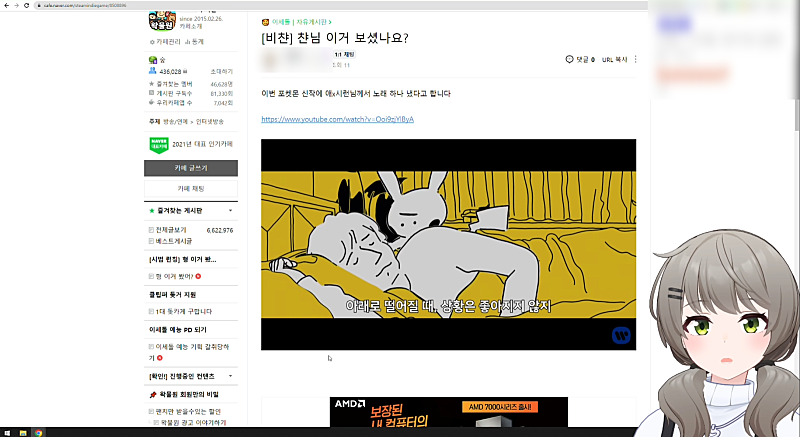Click the browser address bar URL

tap(85, 5)
